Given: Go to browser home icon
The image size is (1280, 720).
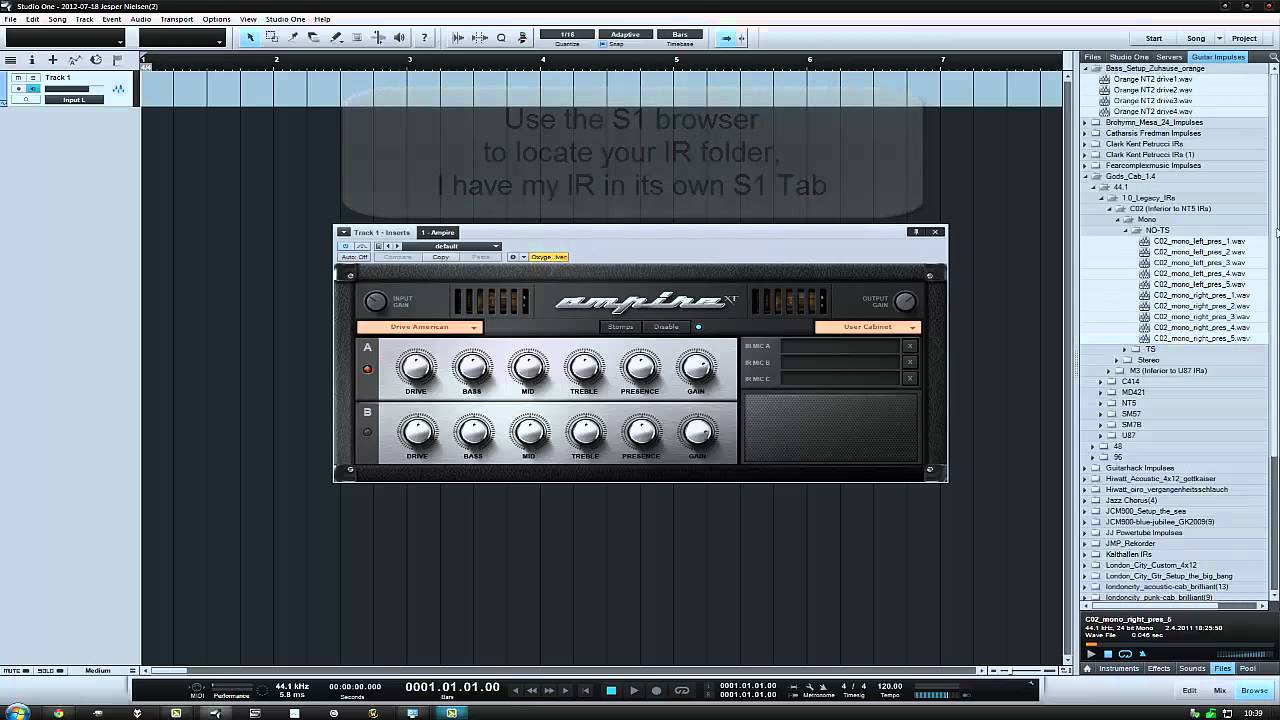Looking at the screenshot, I should tap(1088, 668).
